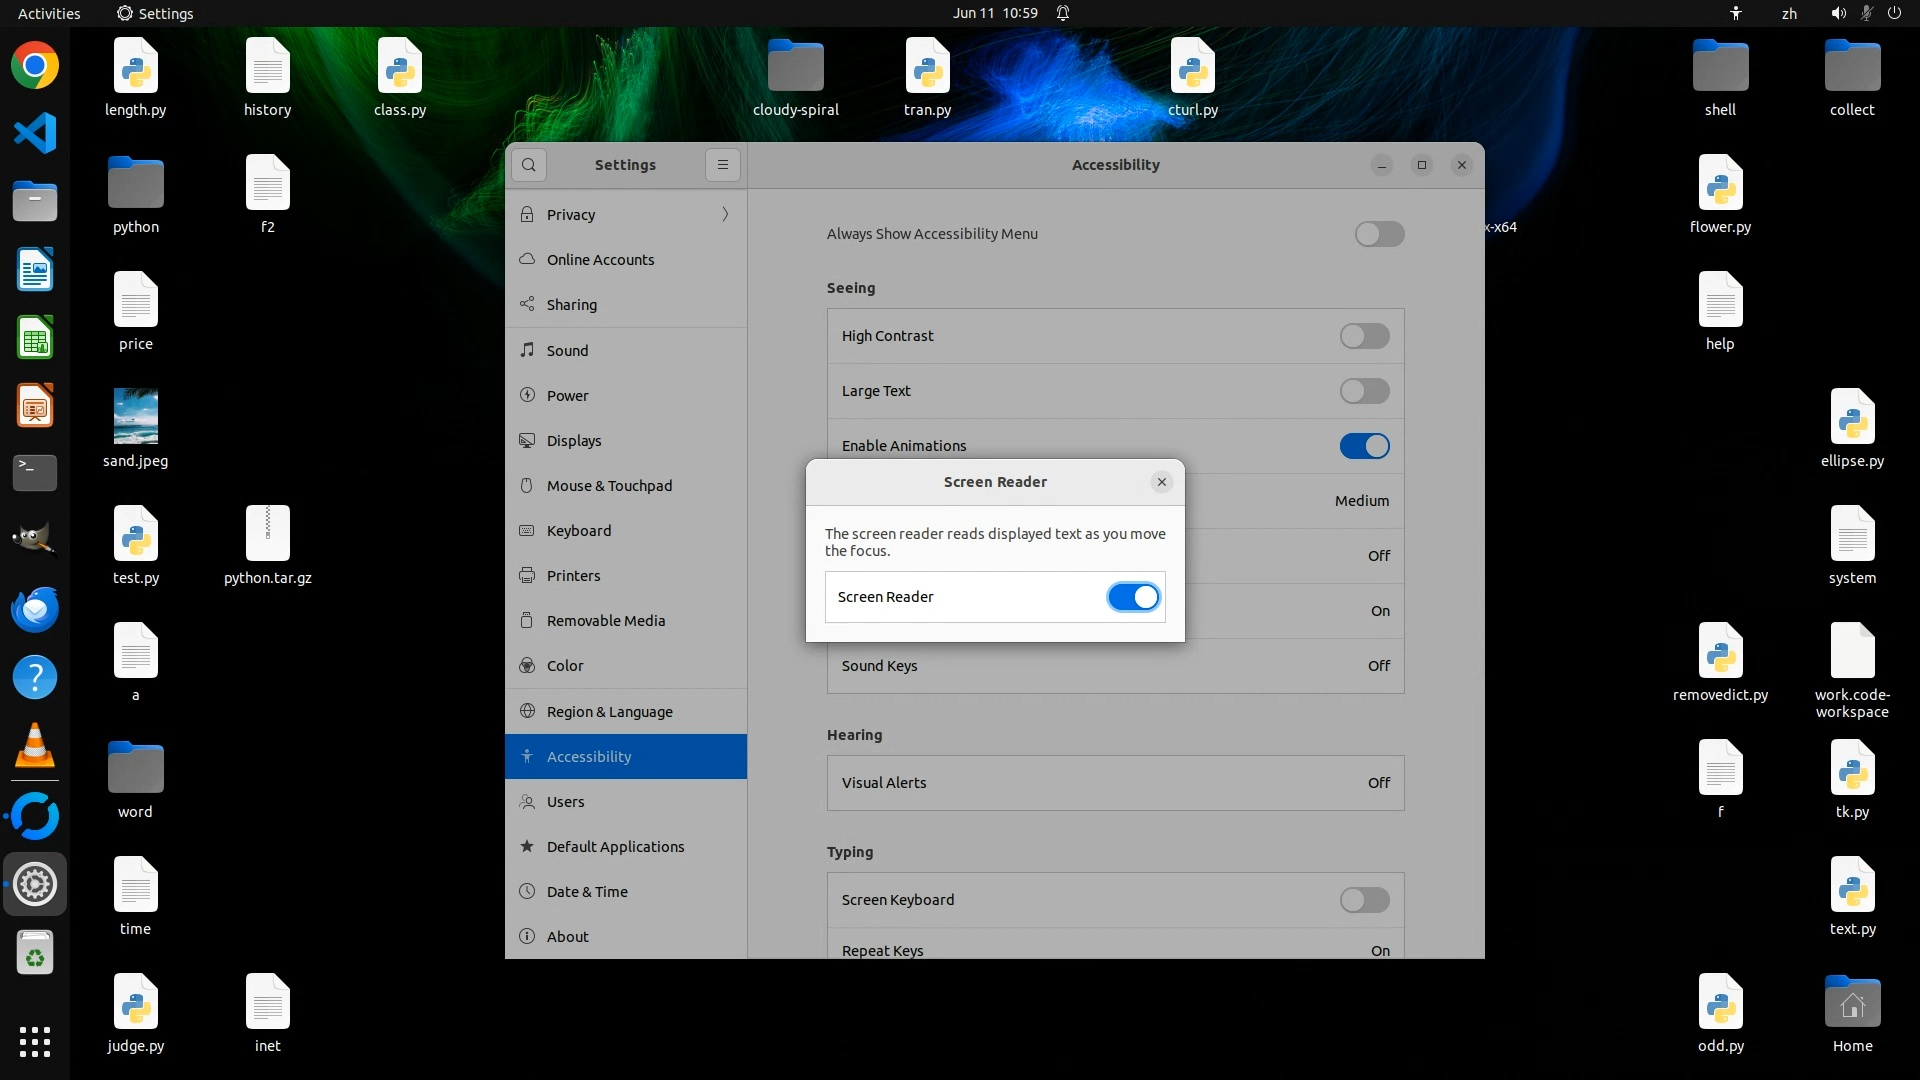The width and height of the screenshot is (1920, 1080).
Task: Expand the Privacy submenu chevron
Action: [x=725, y=214]
